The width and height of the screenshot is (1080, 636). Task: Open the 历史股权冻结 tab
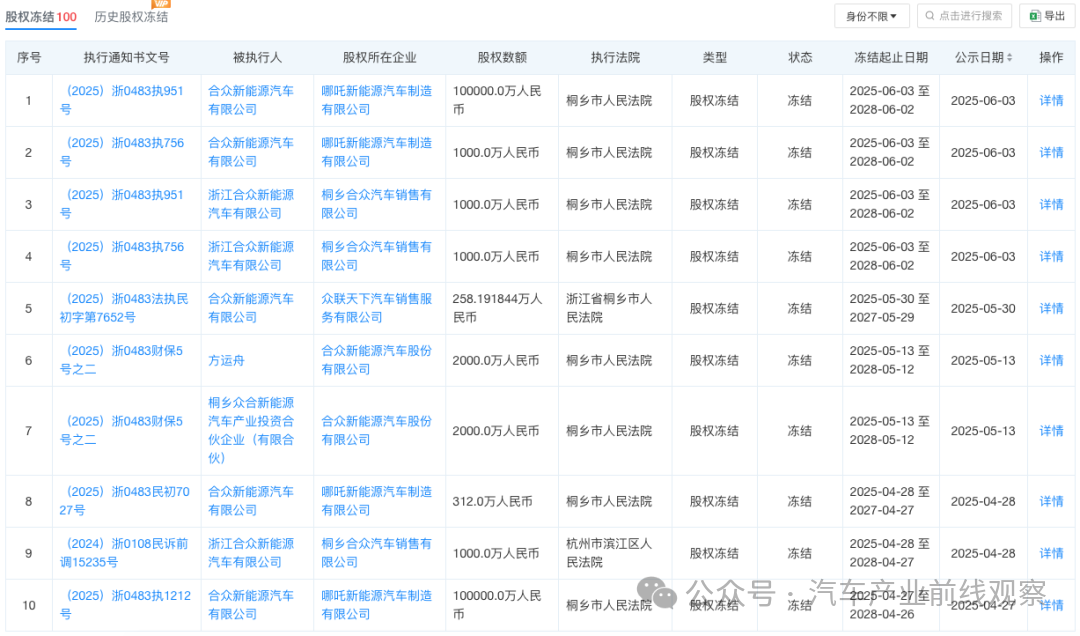[x=131, y=17]
